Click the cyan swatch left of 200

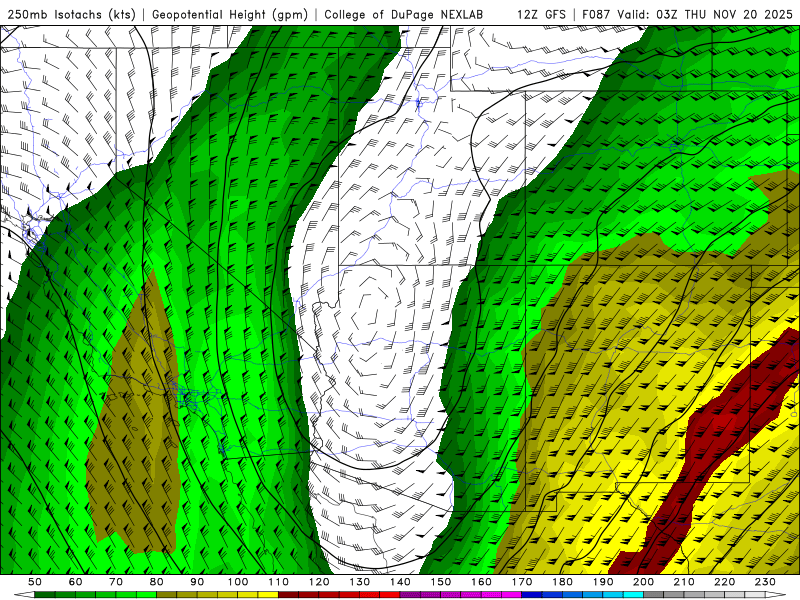coord(634,595)
